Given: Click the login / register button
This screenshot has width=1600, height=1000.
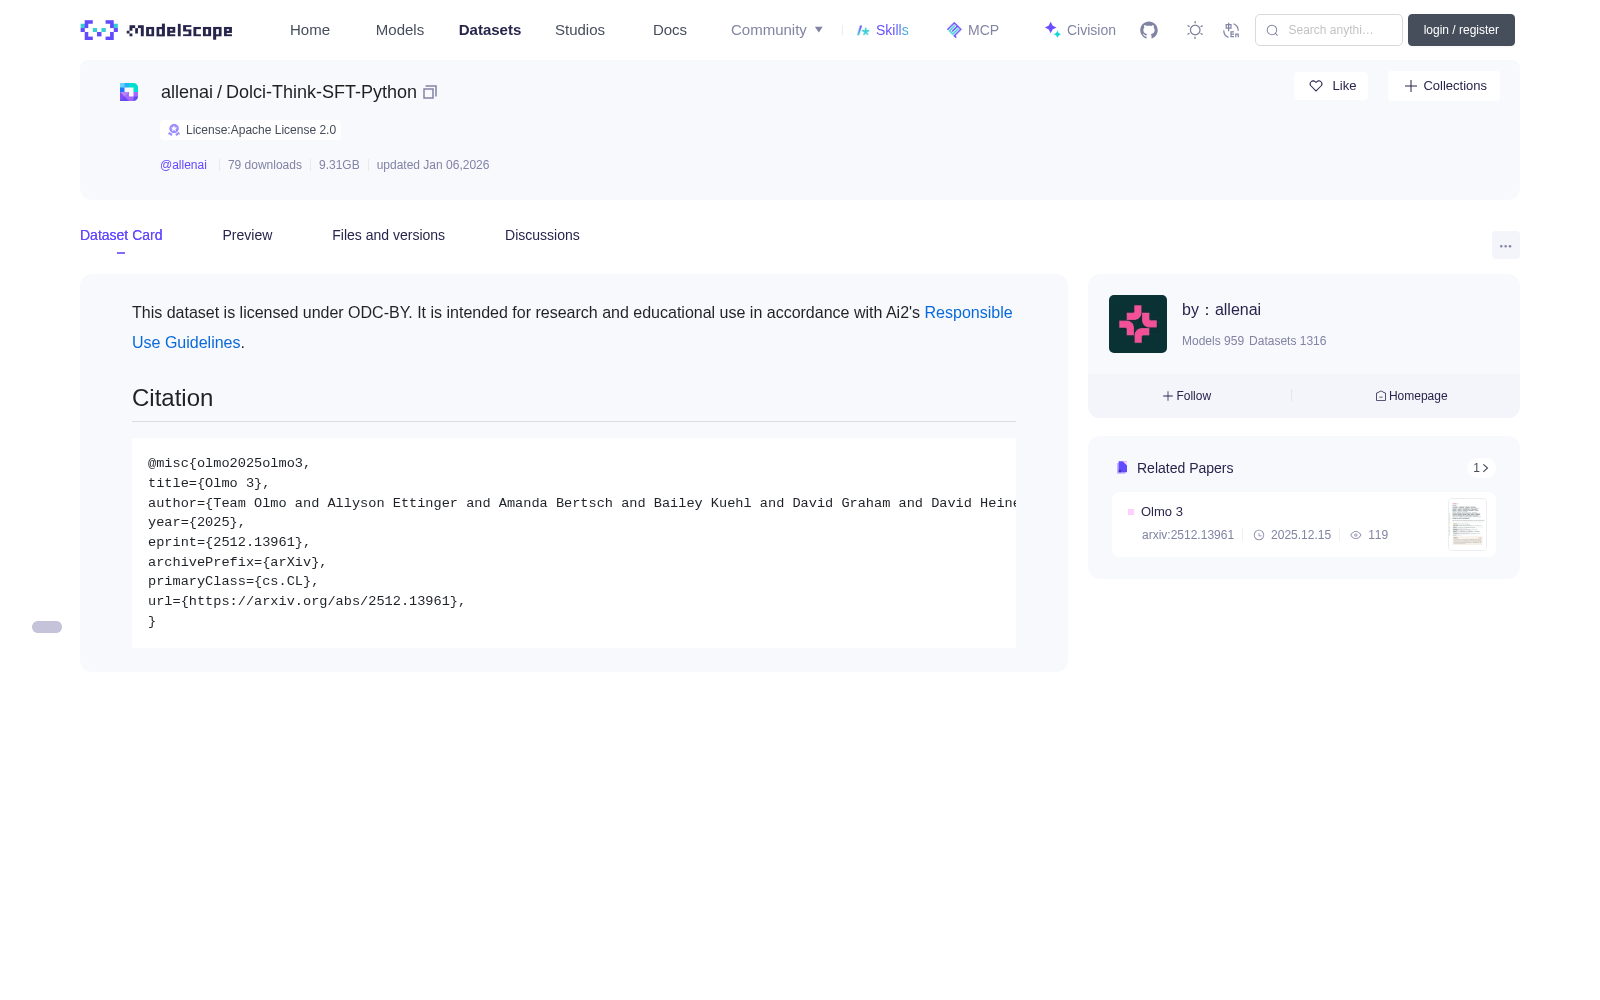Looking at the screenshot, I should [x=1461, y=30].
